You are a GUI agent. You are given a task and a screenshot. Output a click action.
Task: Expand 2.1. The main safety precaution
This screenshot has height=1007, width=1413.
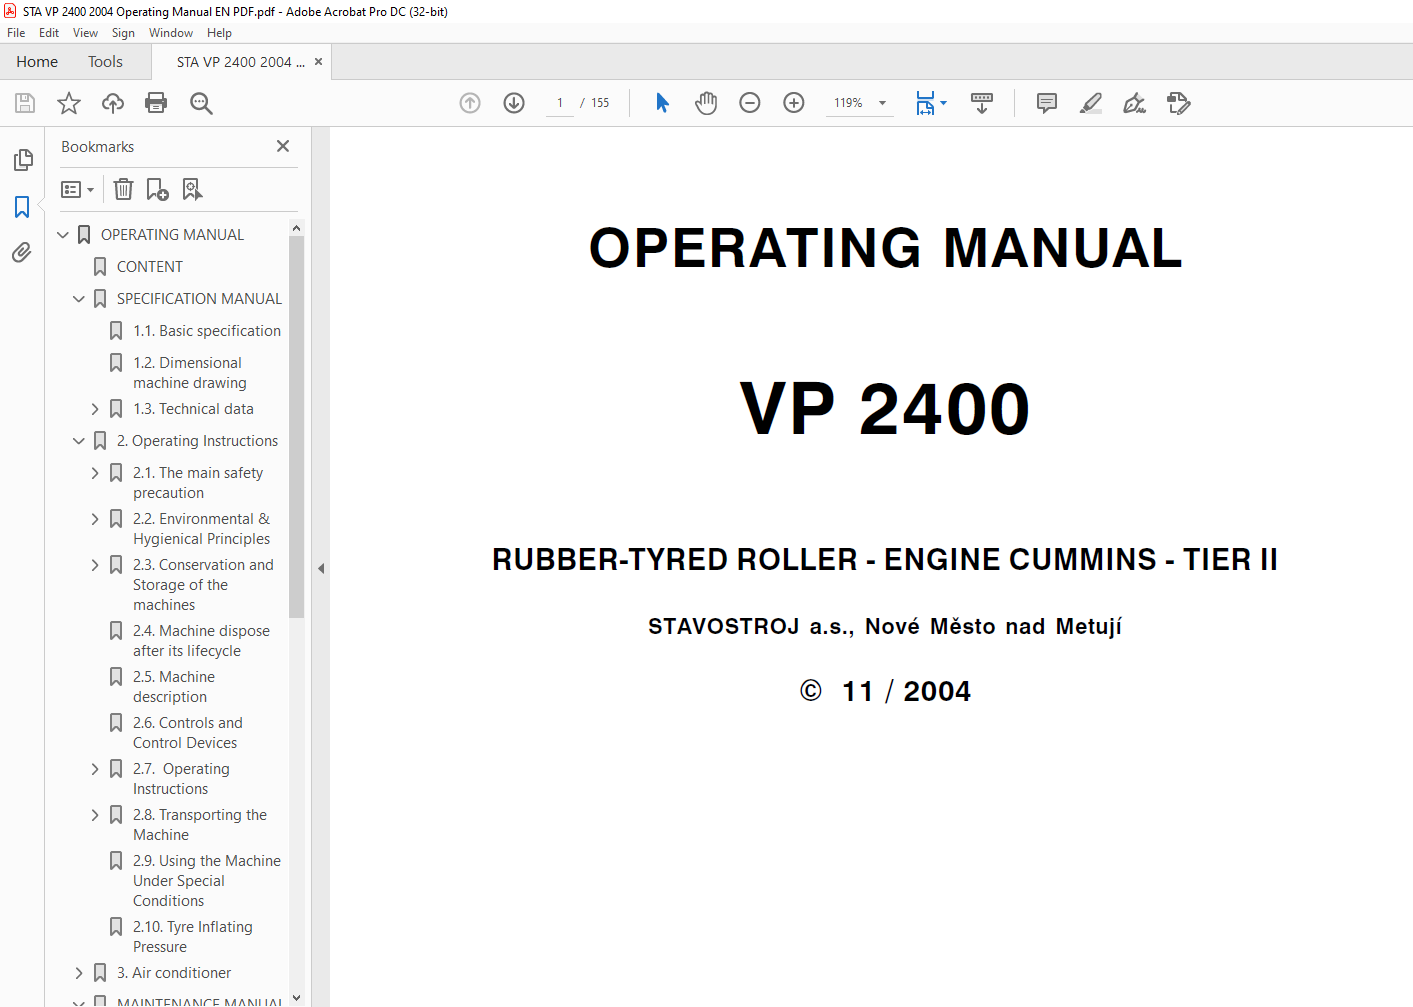[x=95, y=473]
